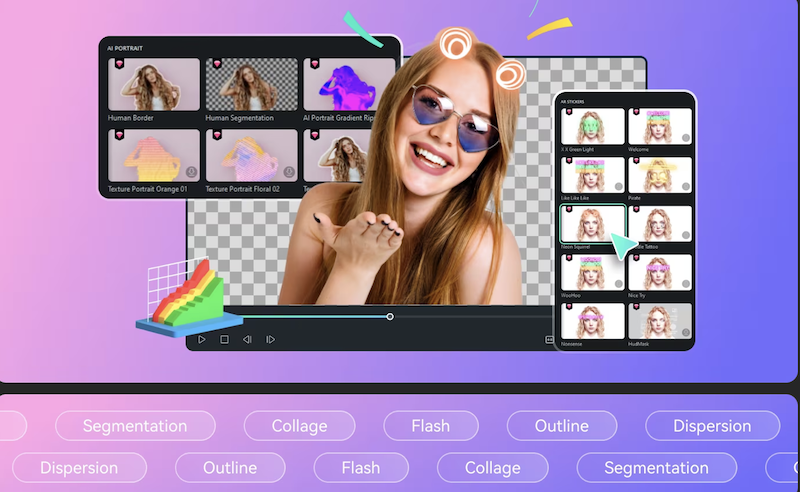Choose the Welcome AR sticker
This screenshot has height=492, width=800.
660,126
